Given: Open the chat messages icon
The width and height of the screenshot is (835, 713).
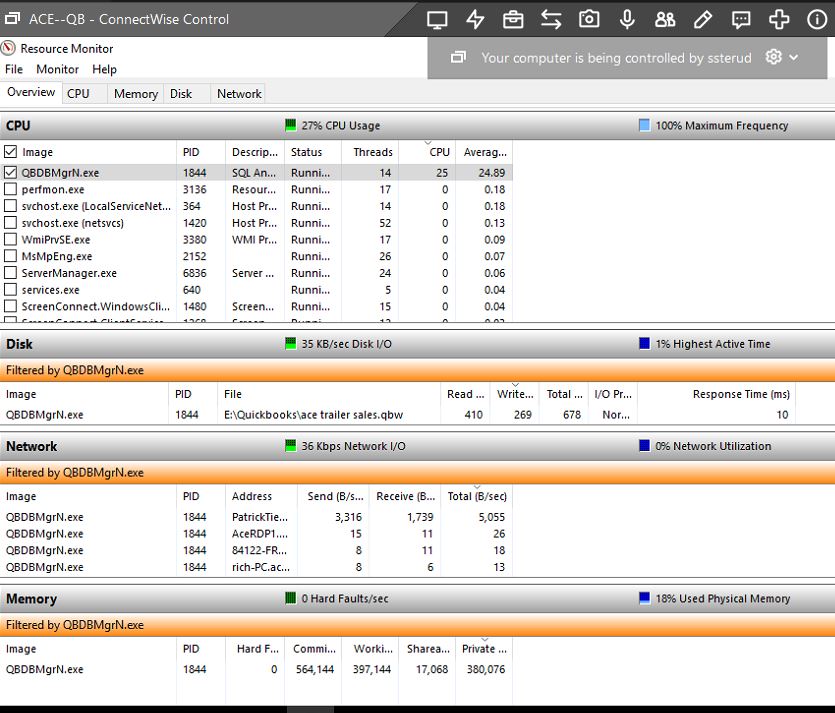Looking at the screenshot, I should (741, 19).
